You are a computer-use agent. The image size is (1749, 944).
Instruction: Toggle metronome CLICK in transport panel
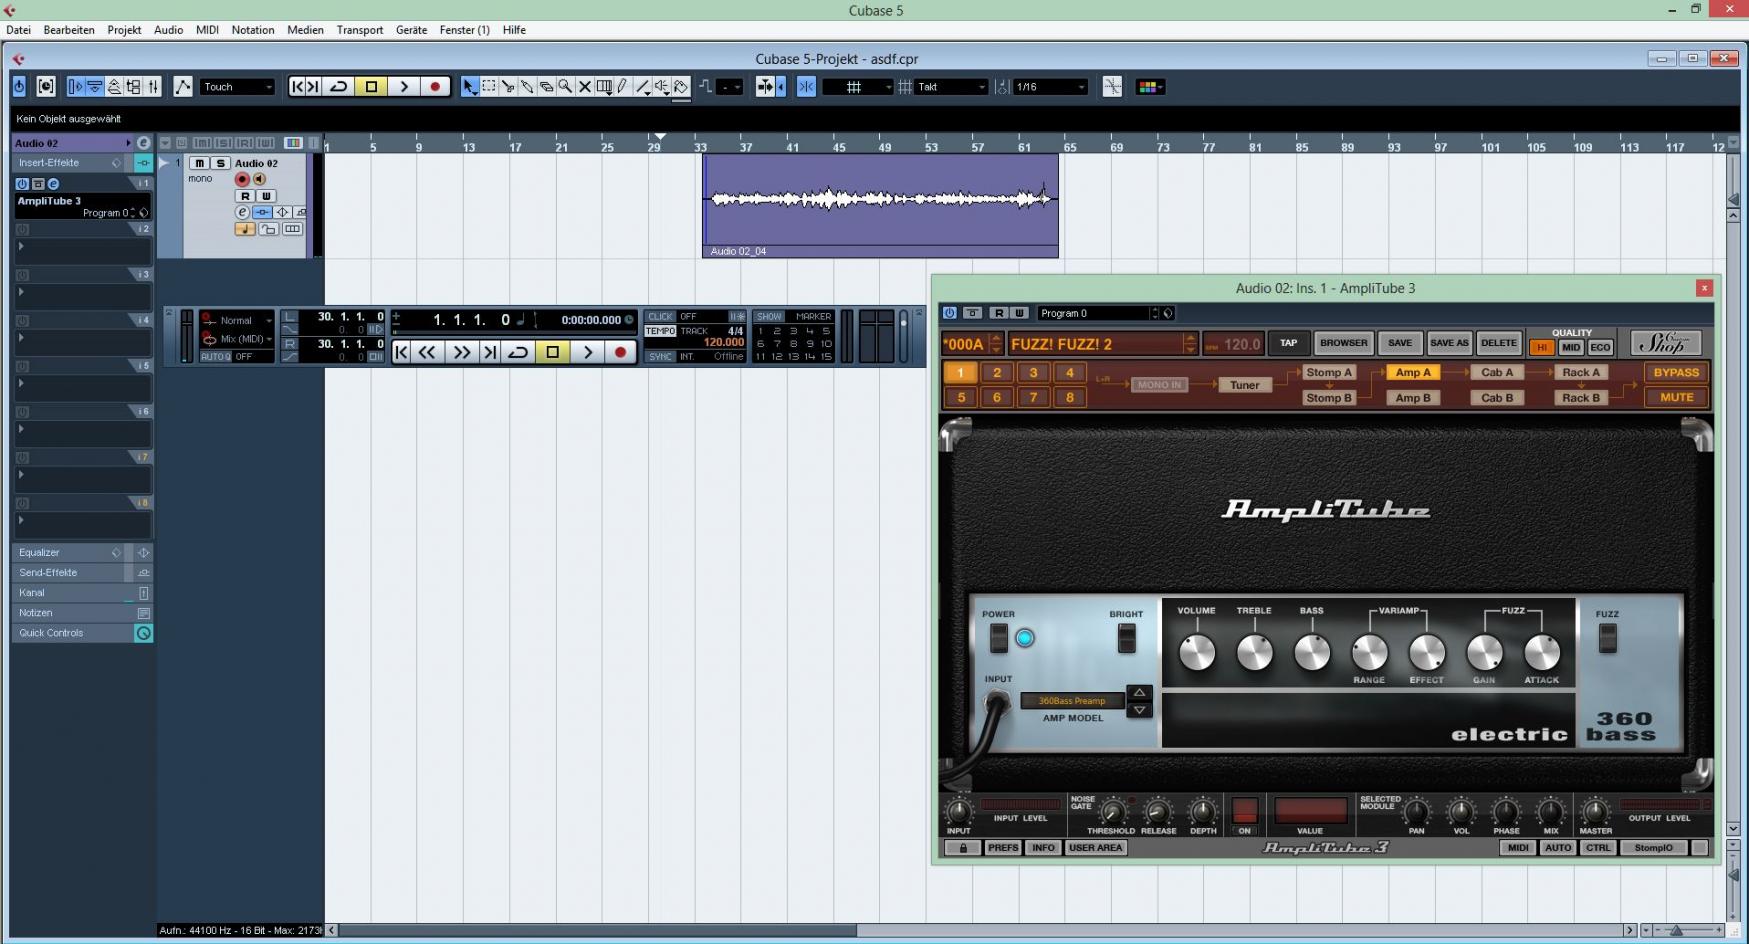point(661,316)
